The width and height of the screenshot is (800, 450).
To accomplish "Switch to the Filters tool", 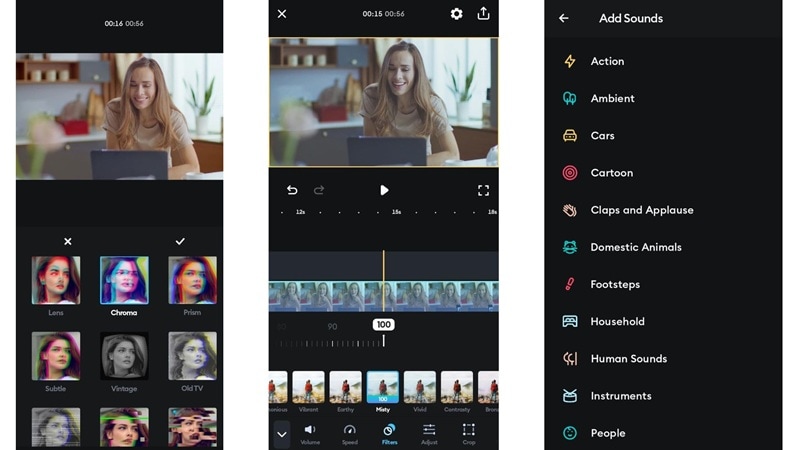I will [x=389, y=434].
